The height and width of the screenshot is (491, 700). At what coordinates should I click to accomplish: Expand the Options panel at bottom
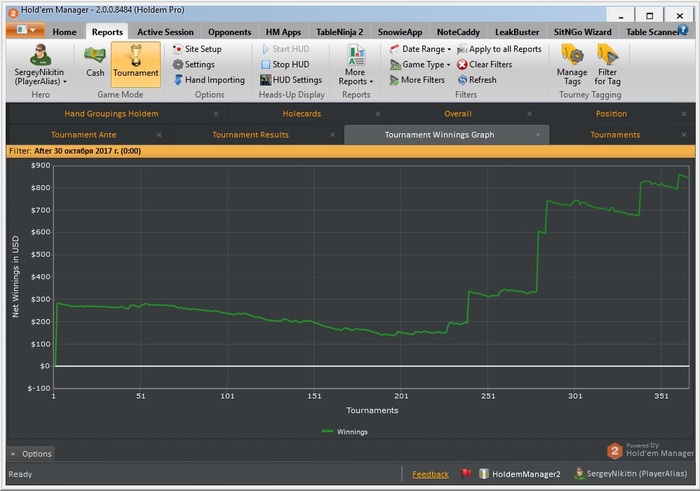pos(31,454)
